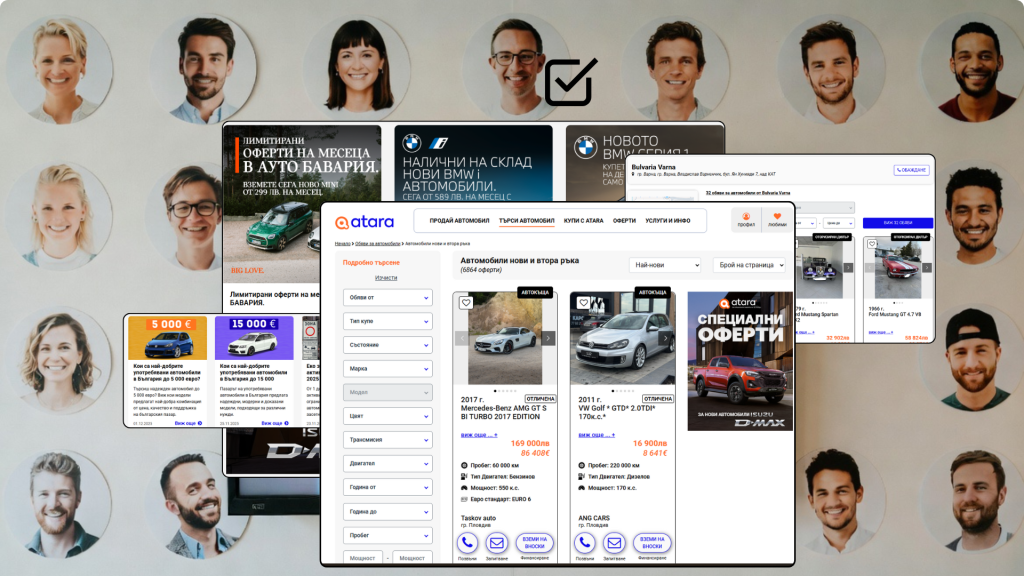Viewport: 1024px width, 576px height.
Task: Show next photo of Mercedes-Benz AMG GT S
Action: [x=548, y=338]
